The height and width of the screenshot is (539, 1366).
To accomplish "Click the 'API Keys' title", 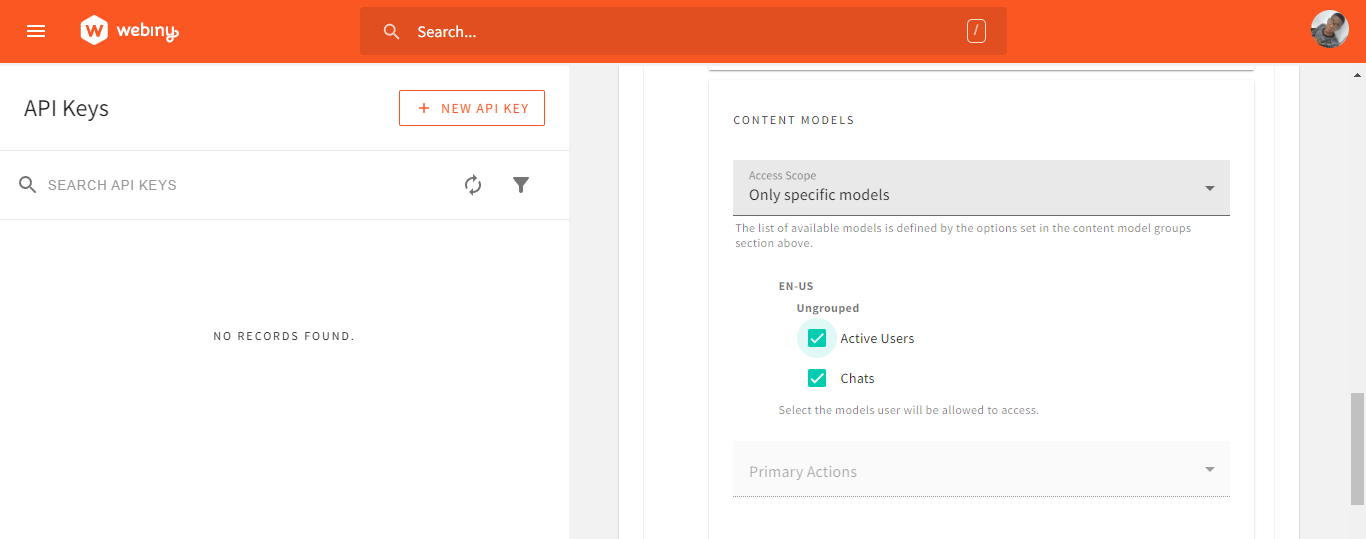I will click(66, 109).
